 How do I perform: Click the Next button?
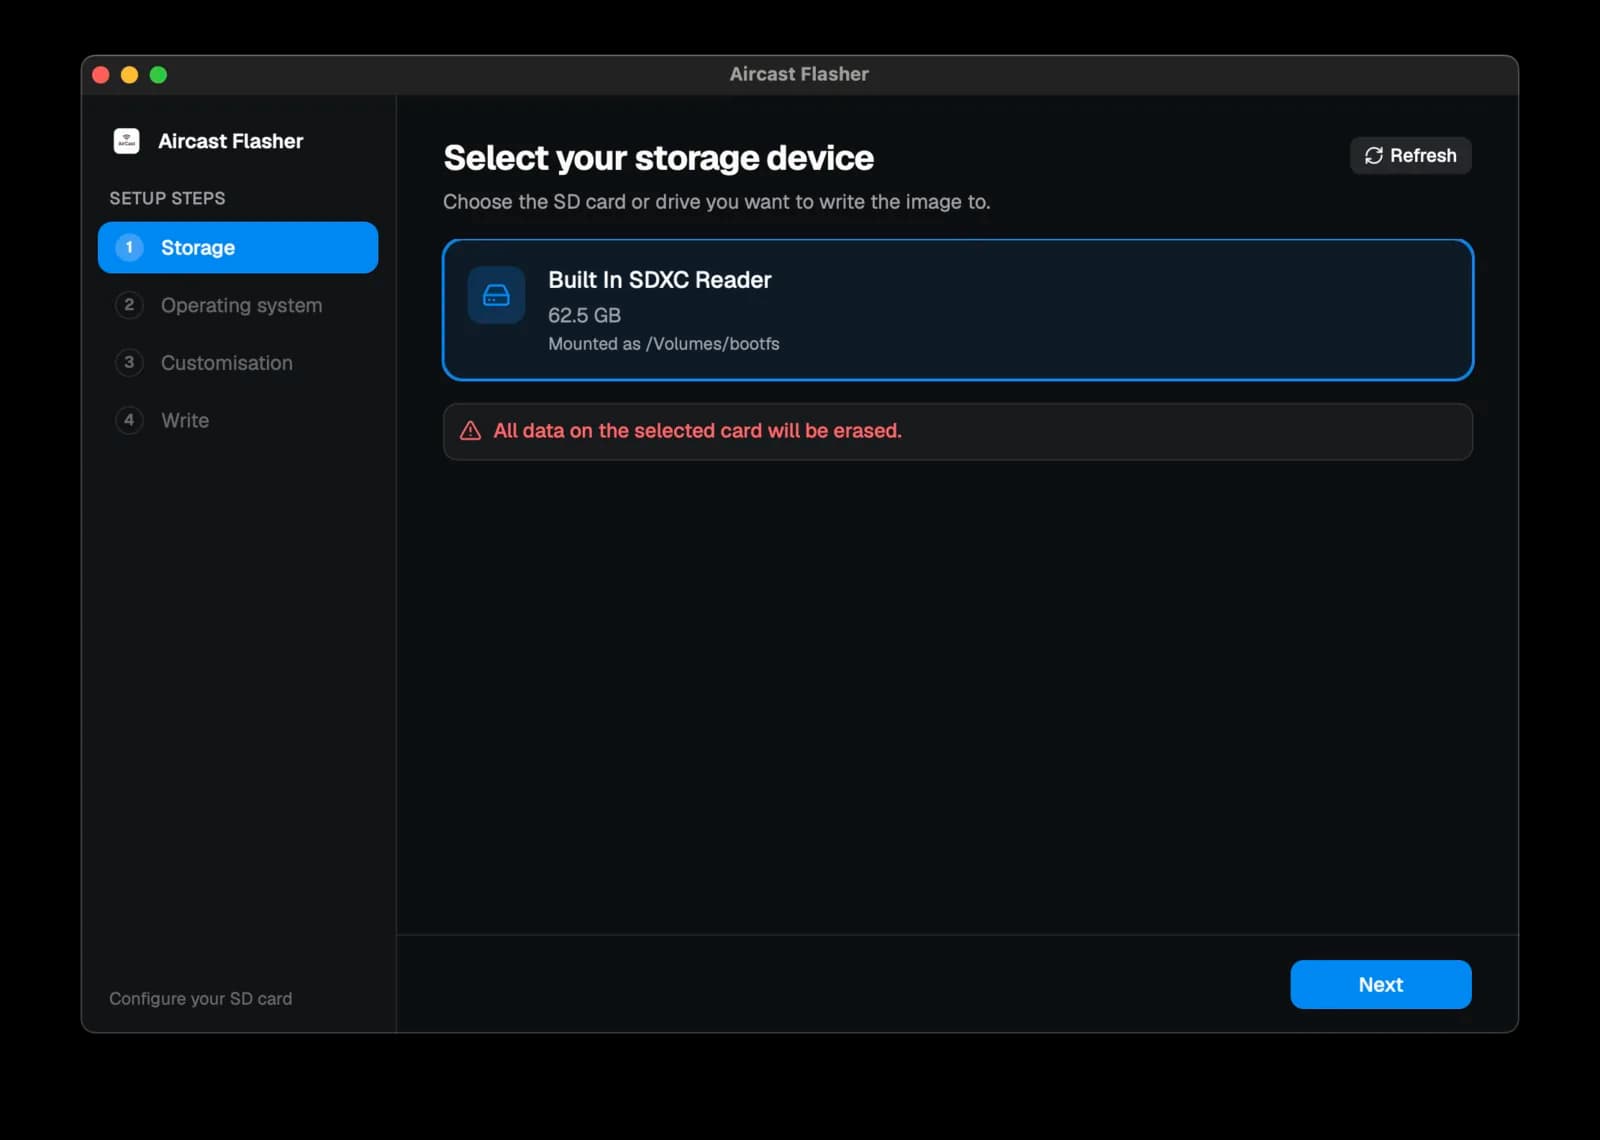click(1380, 984)
